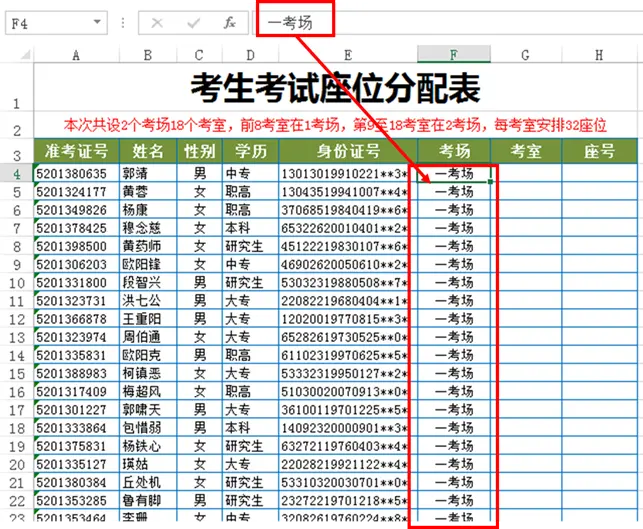Click the 学历 header cell
The image size is (643, 529).
click(250, 151)
